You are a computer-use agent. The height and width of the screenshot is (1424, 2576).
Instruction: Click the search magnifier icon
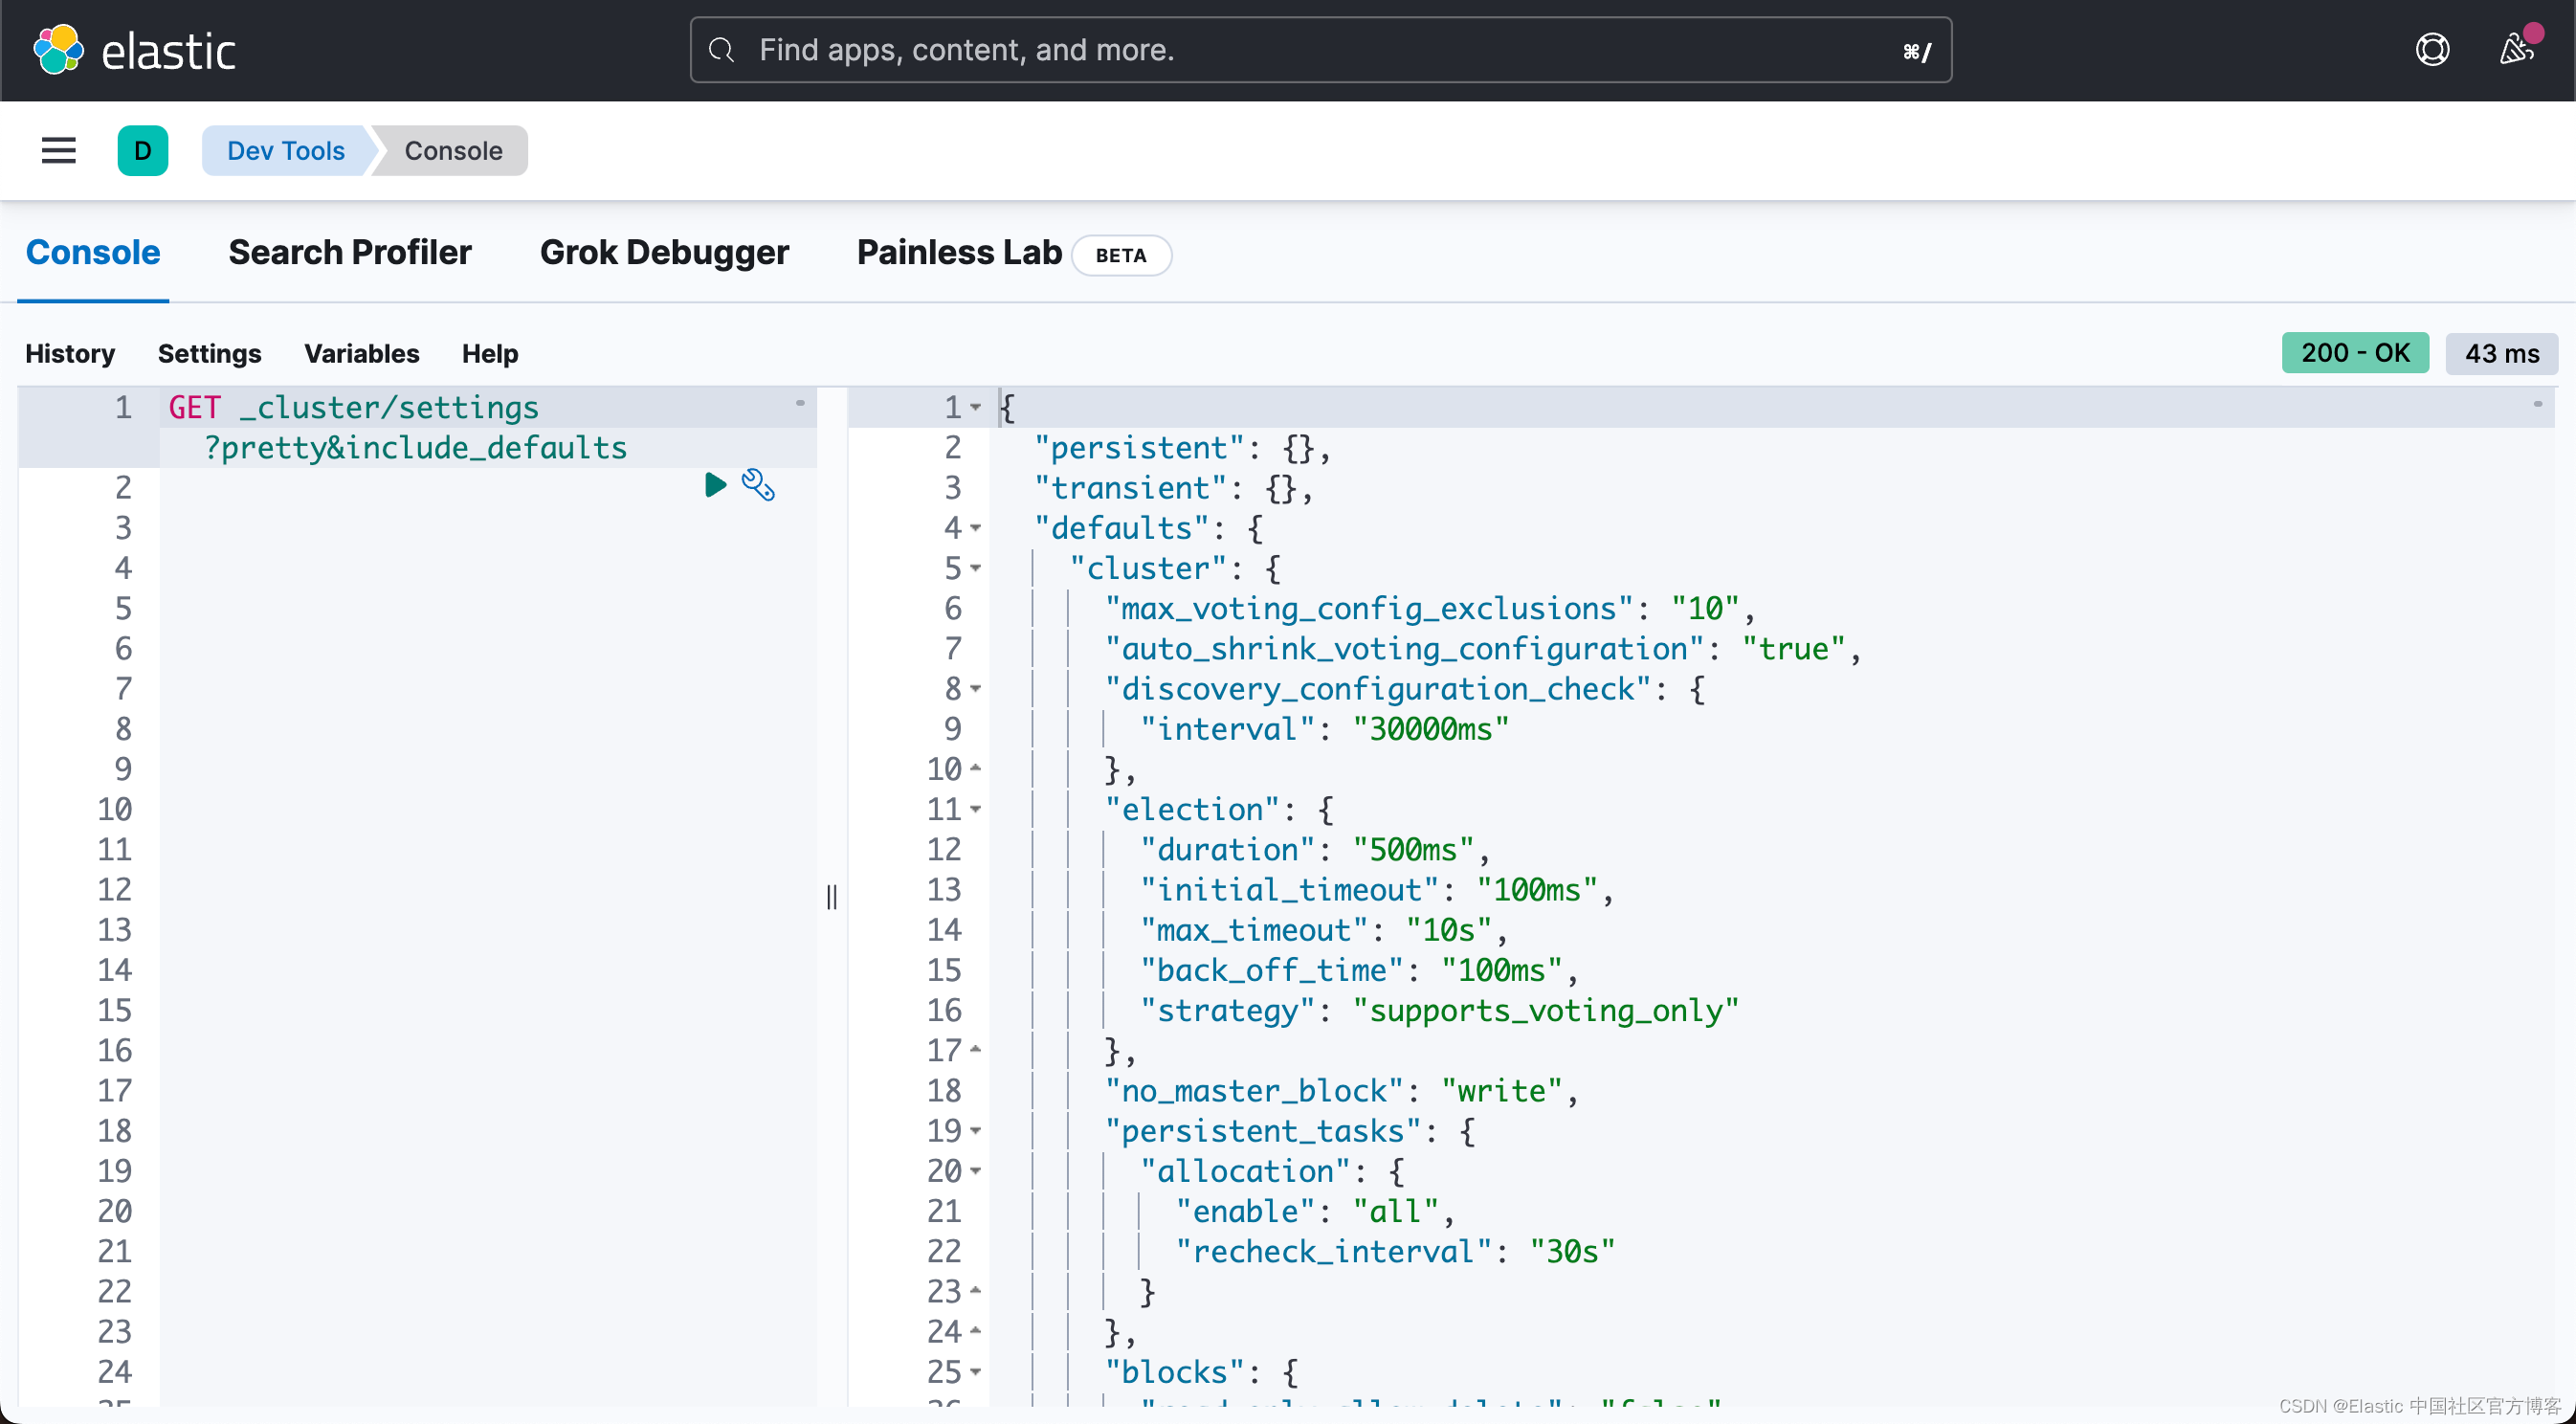click(721, 50)
